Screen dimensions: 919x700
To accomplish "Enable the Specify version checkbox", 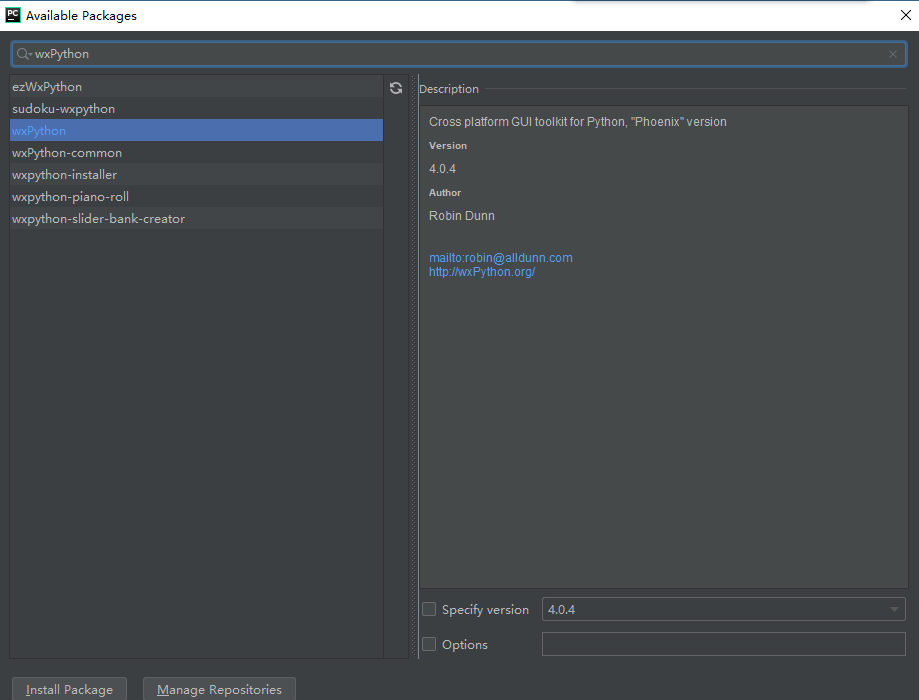I will coord(429,609).
